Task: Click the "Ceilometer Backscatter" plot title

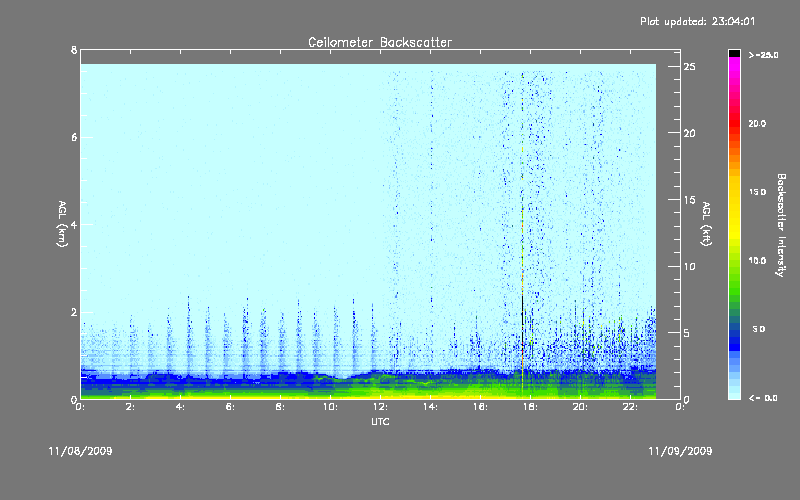Action: (x=380, y=42)
